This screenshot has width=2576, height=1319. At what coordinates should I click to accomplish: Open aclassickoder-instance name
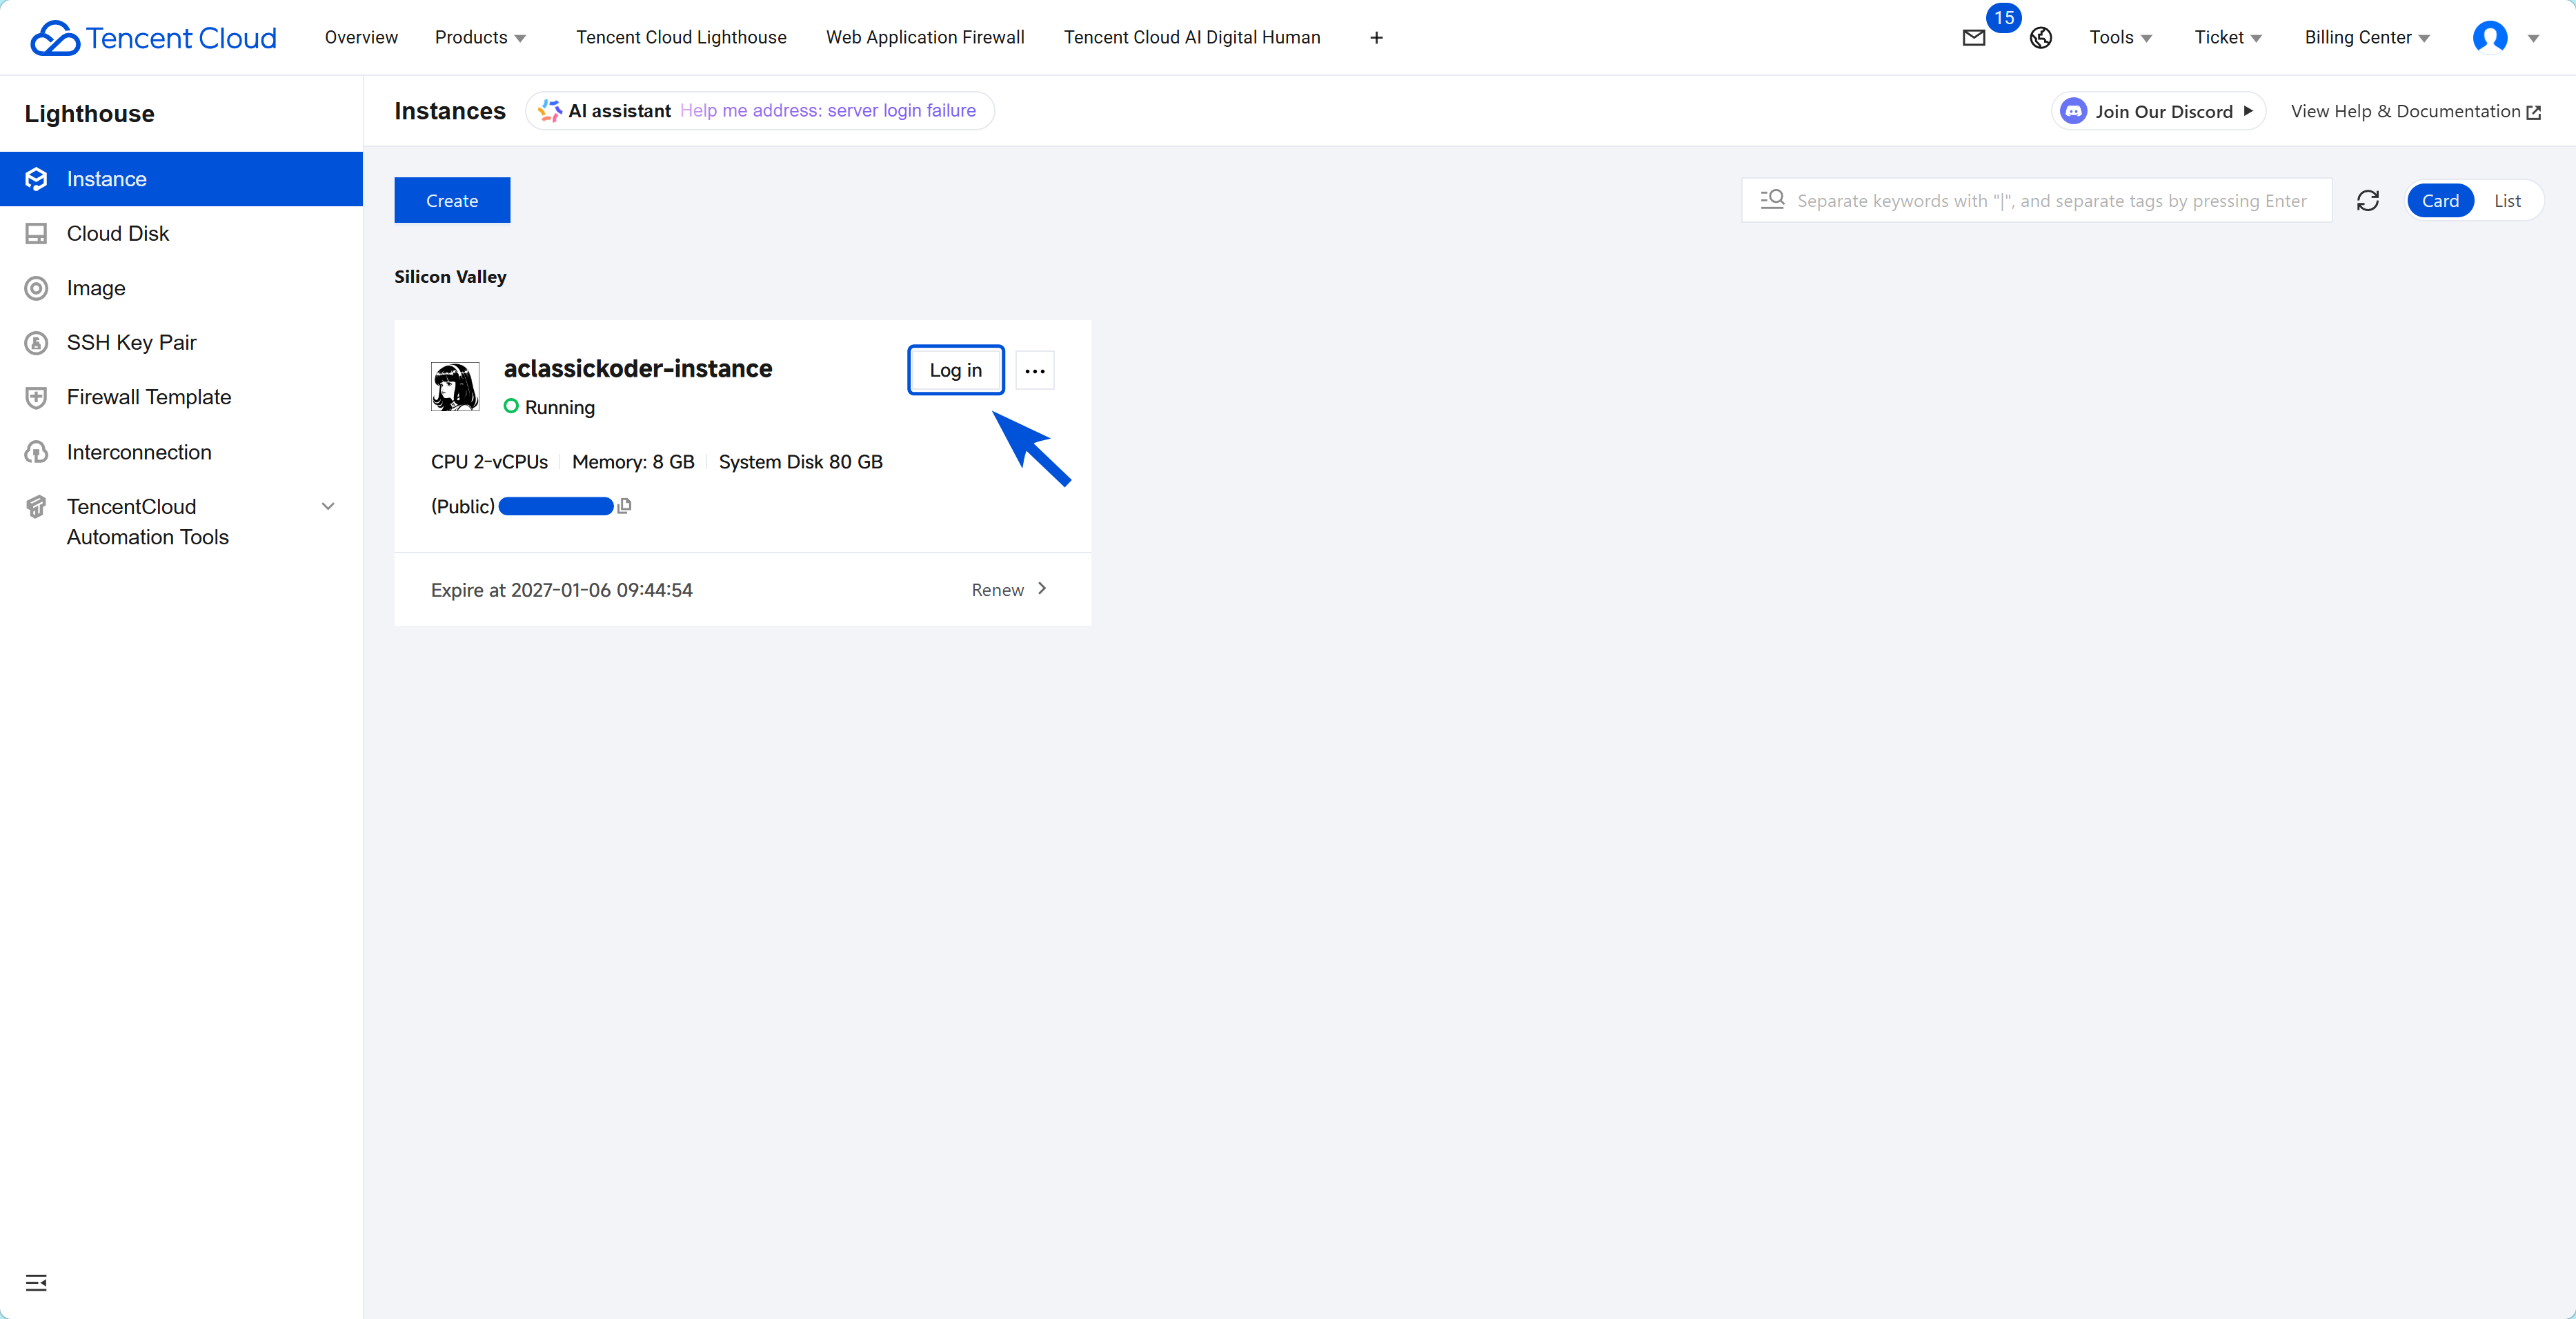click(638, 369)
